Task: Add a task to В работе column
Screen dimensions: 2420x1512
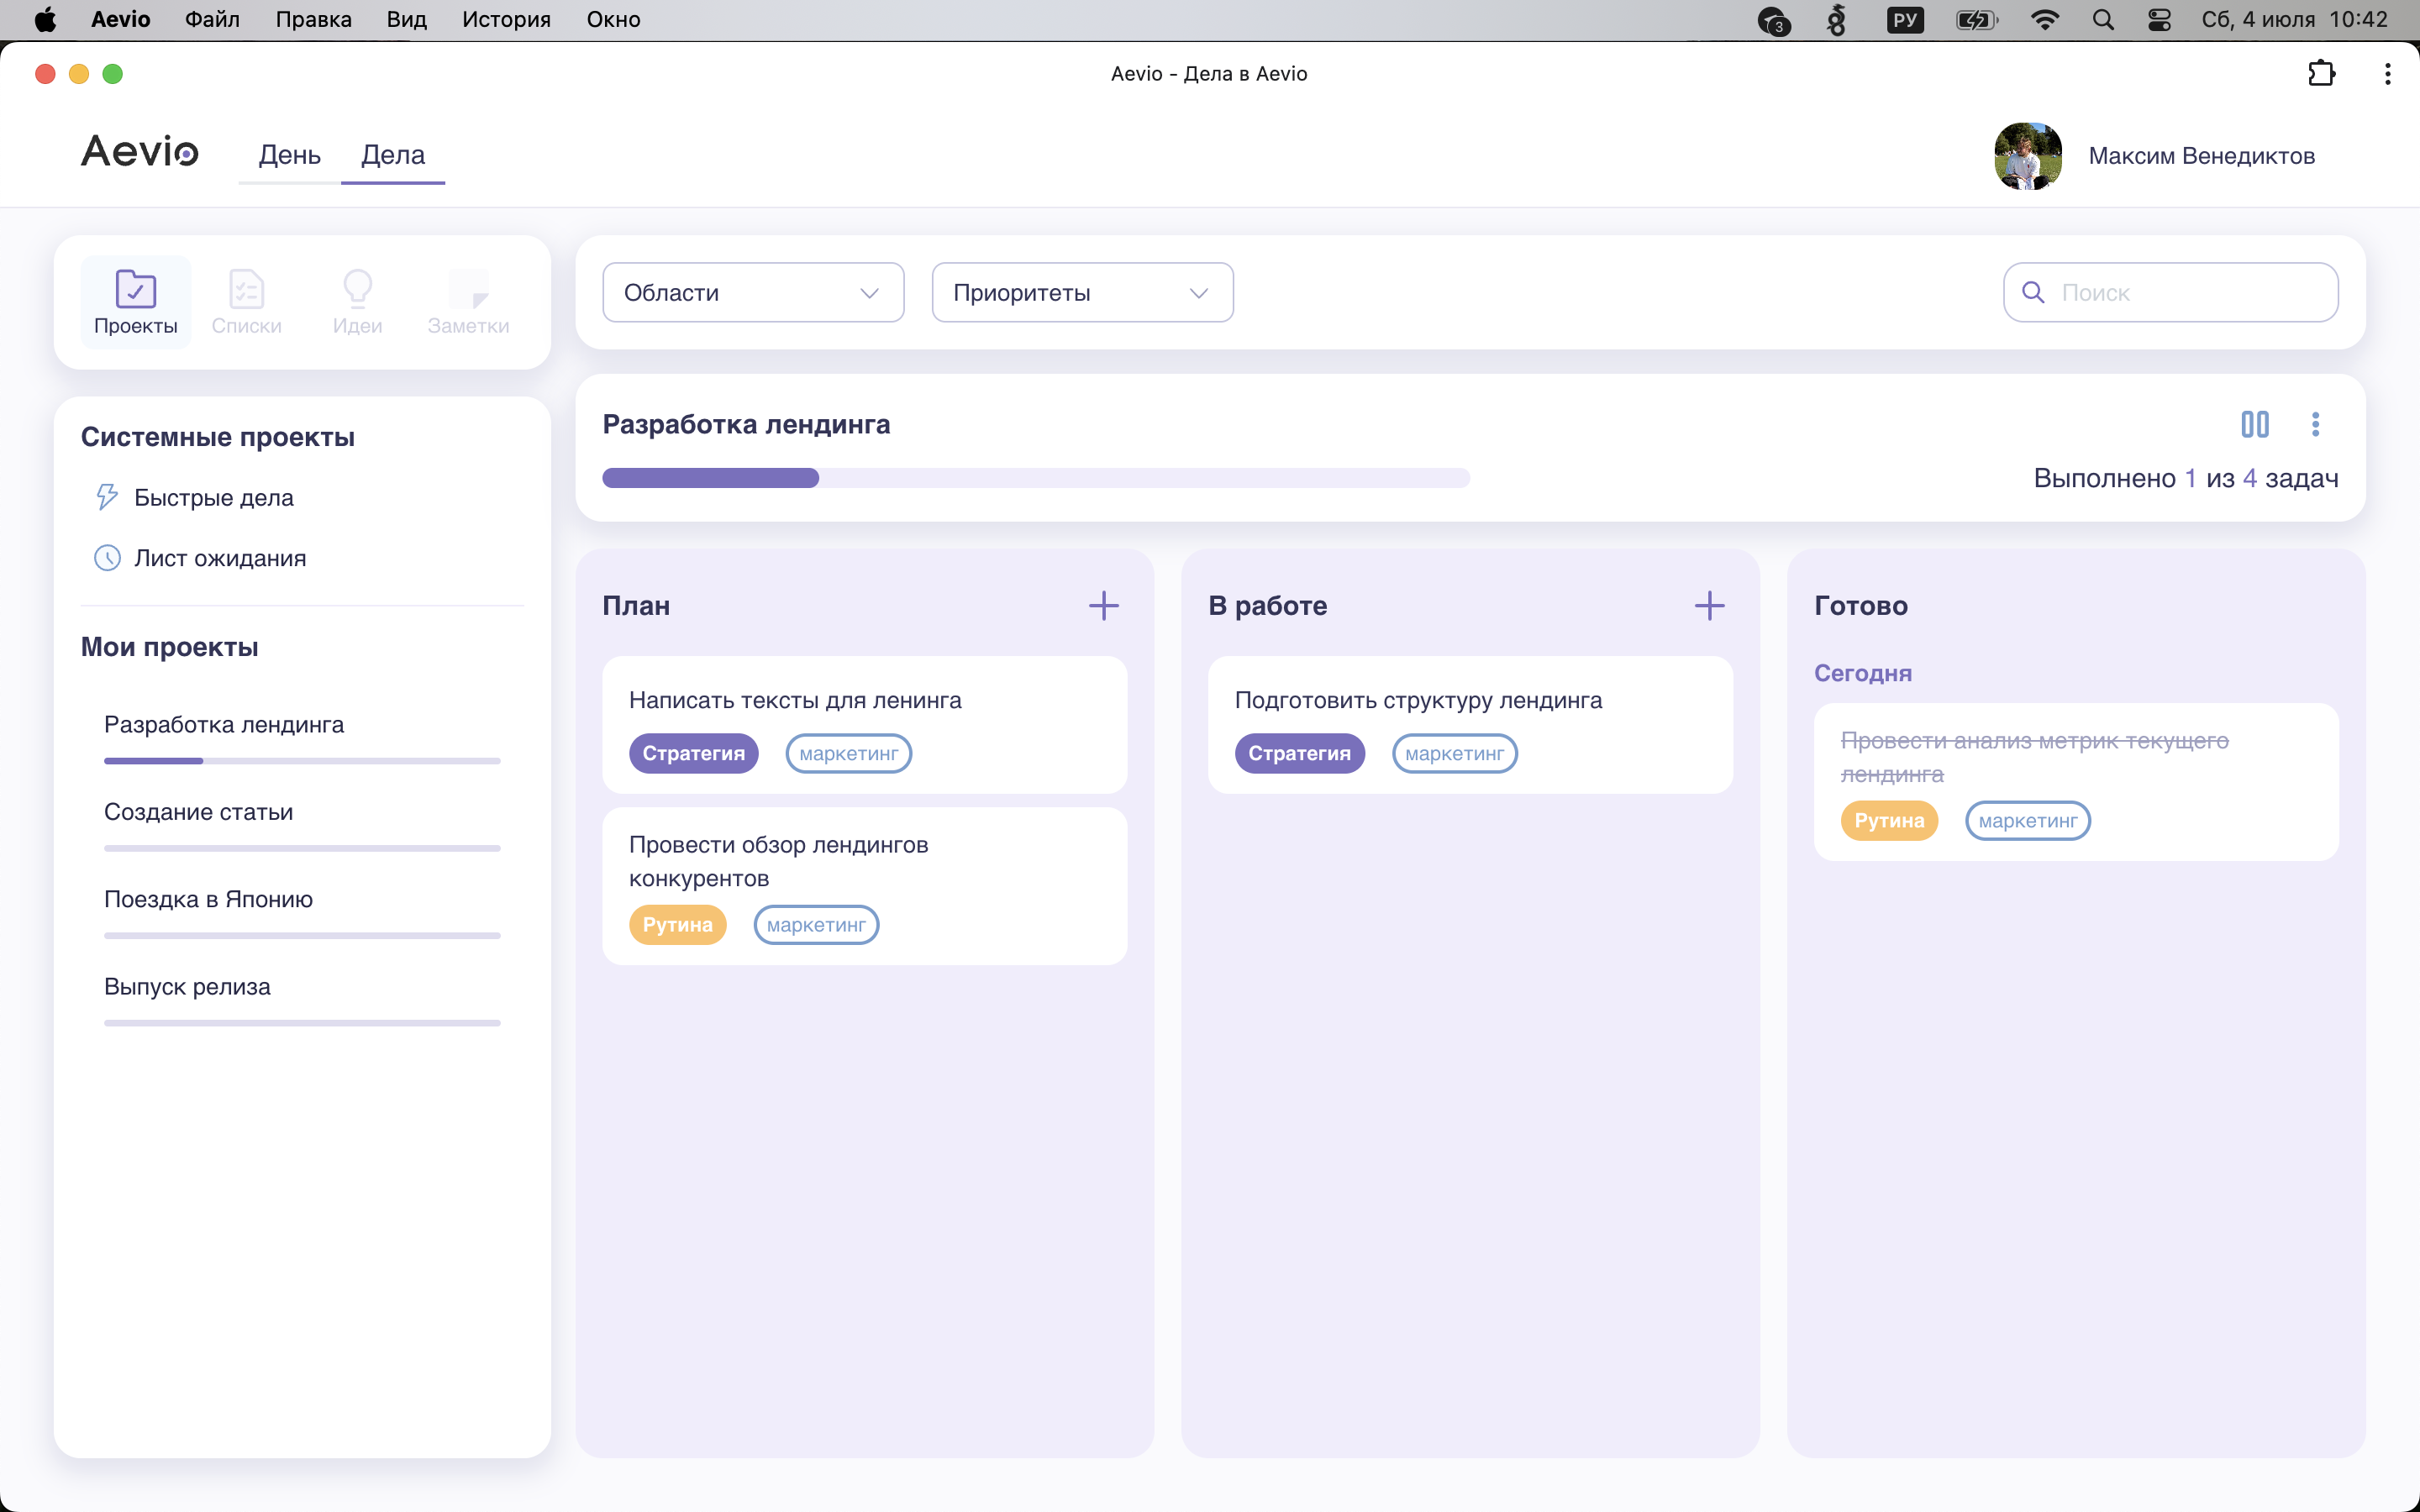Action: point(1709,605)
